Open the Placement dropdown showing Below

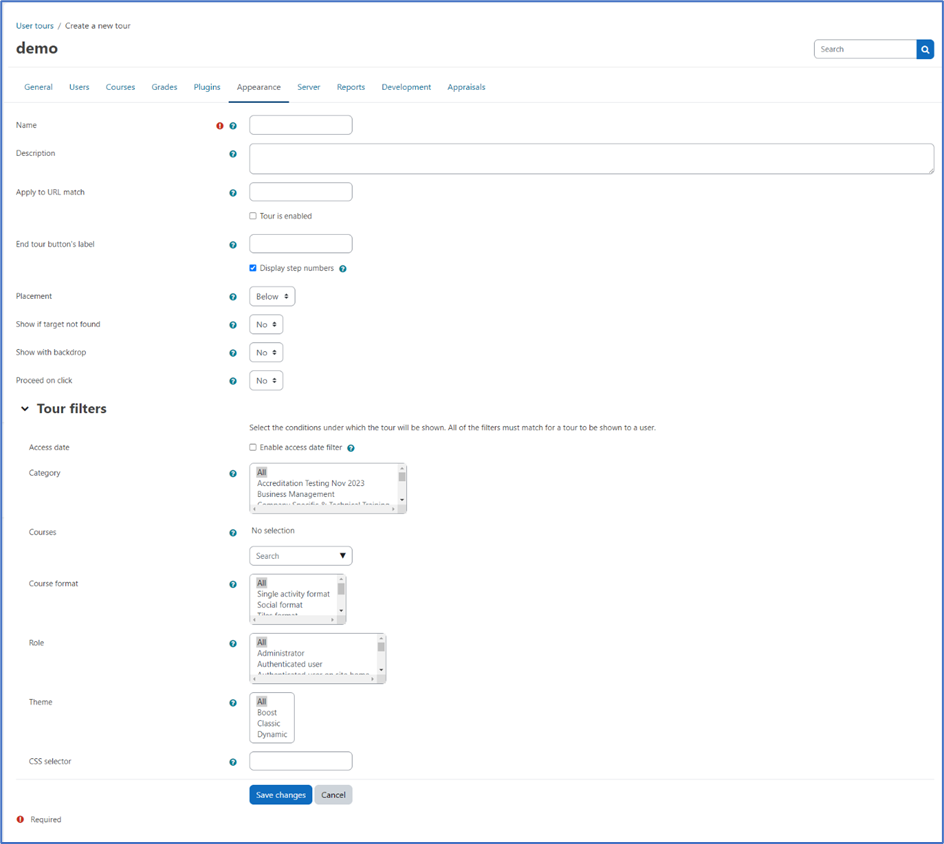coord(272,297)
